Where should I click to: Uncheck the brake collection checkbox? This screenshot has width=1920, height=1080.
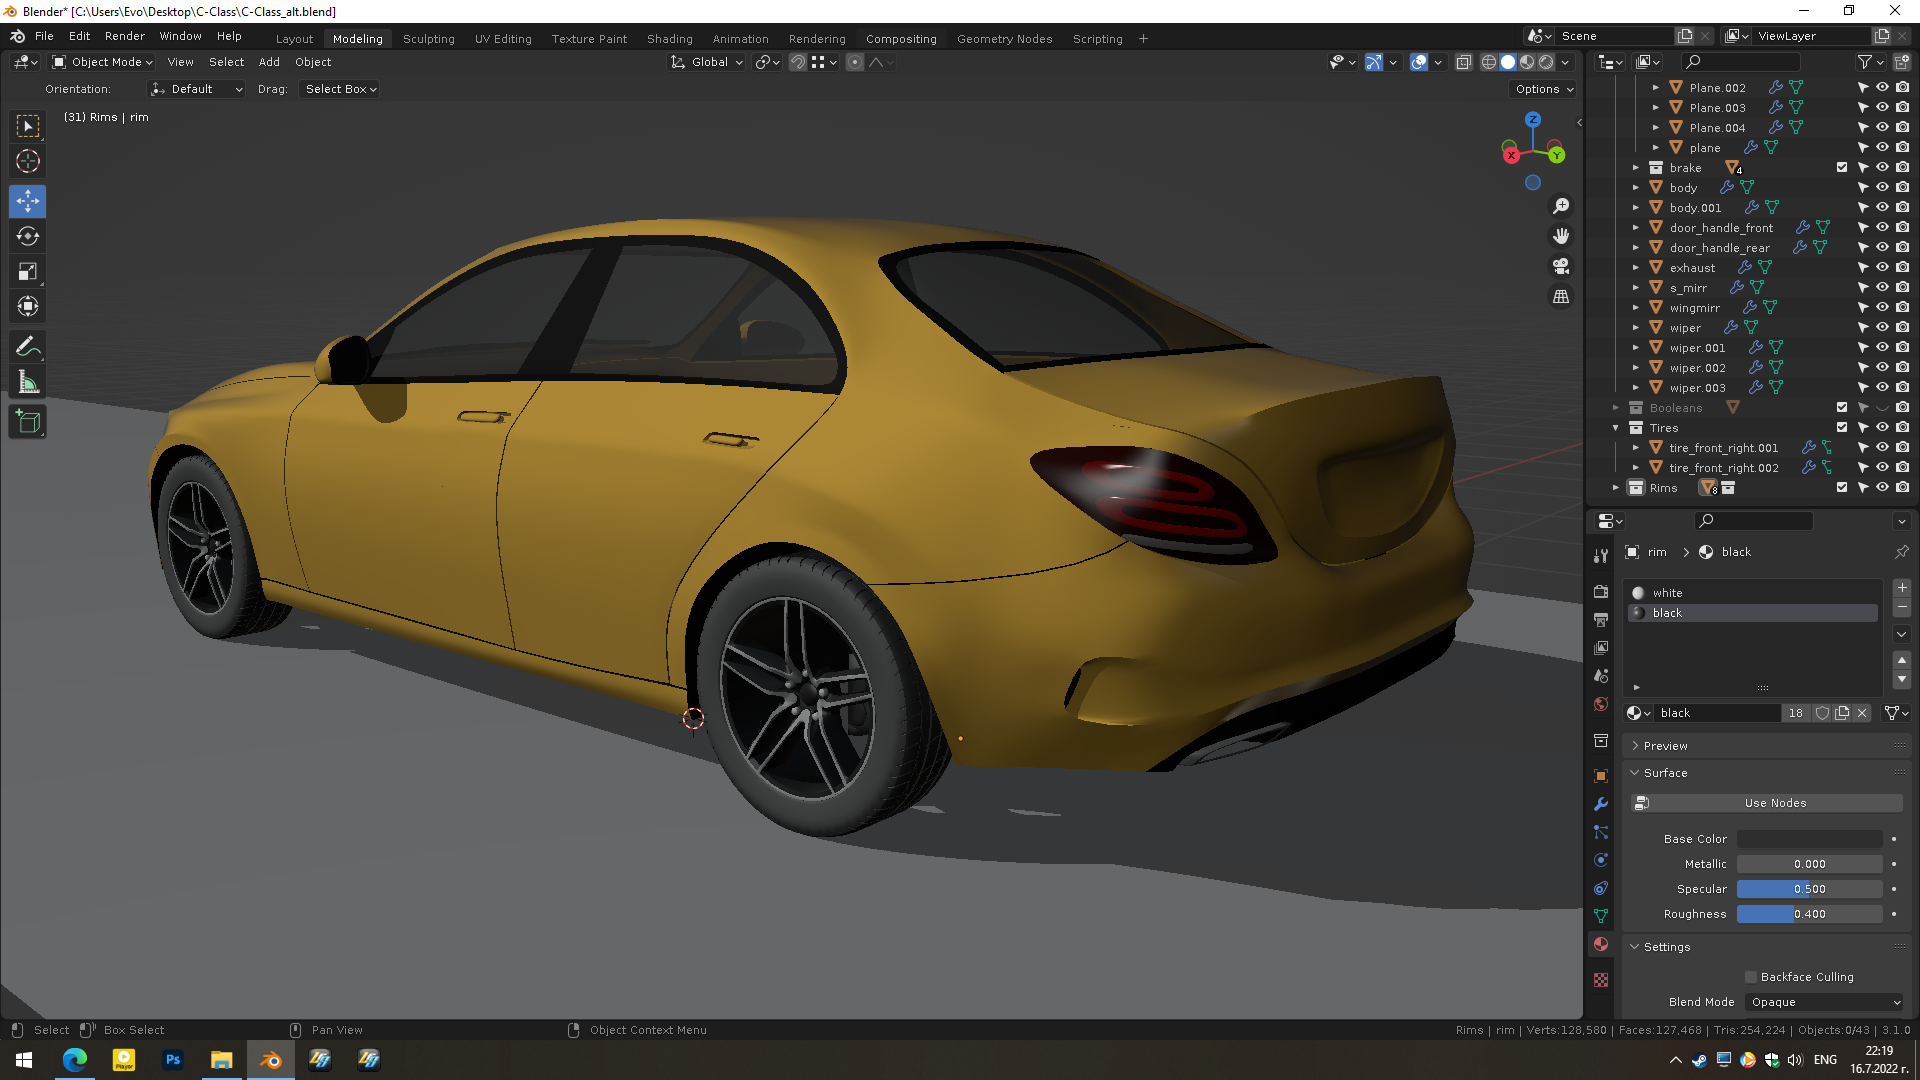[x=1842, y=168]
